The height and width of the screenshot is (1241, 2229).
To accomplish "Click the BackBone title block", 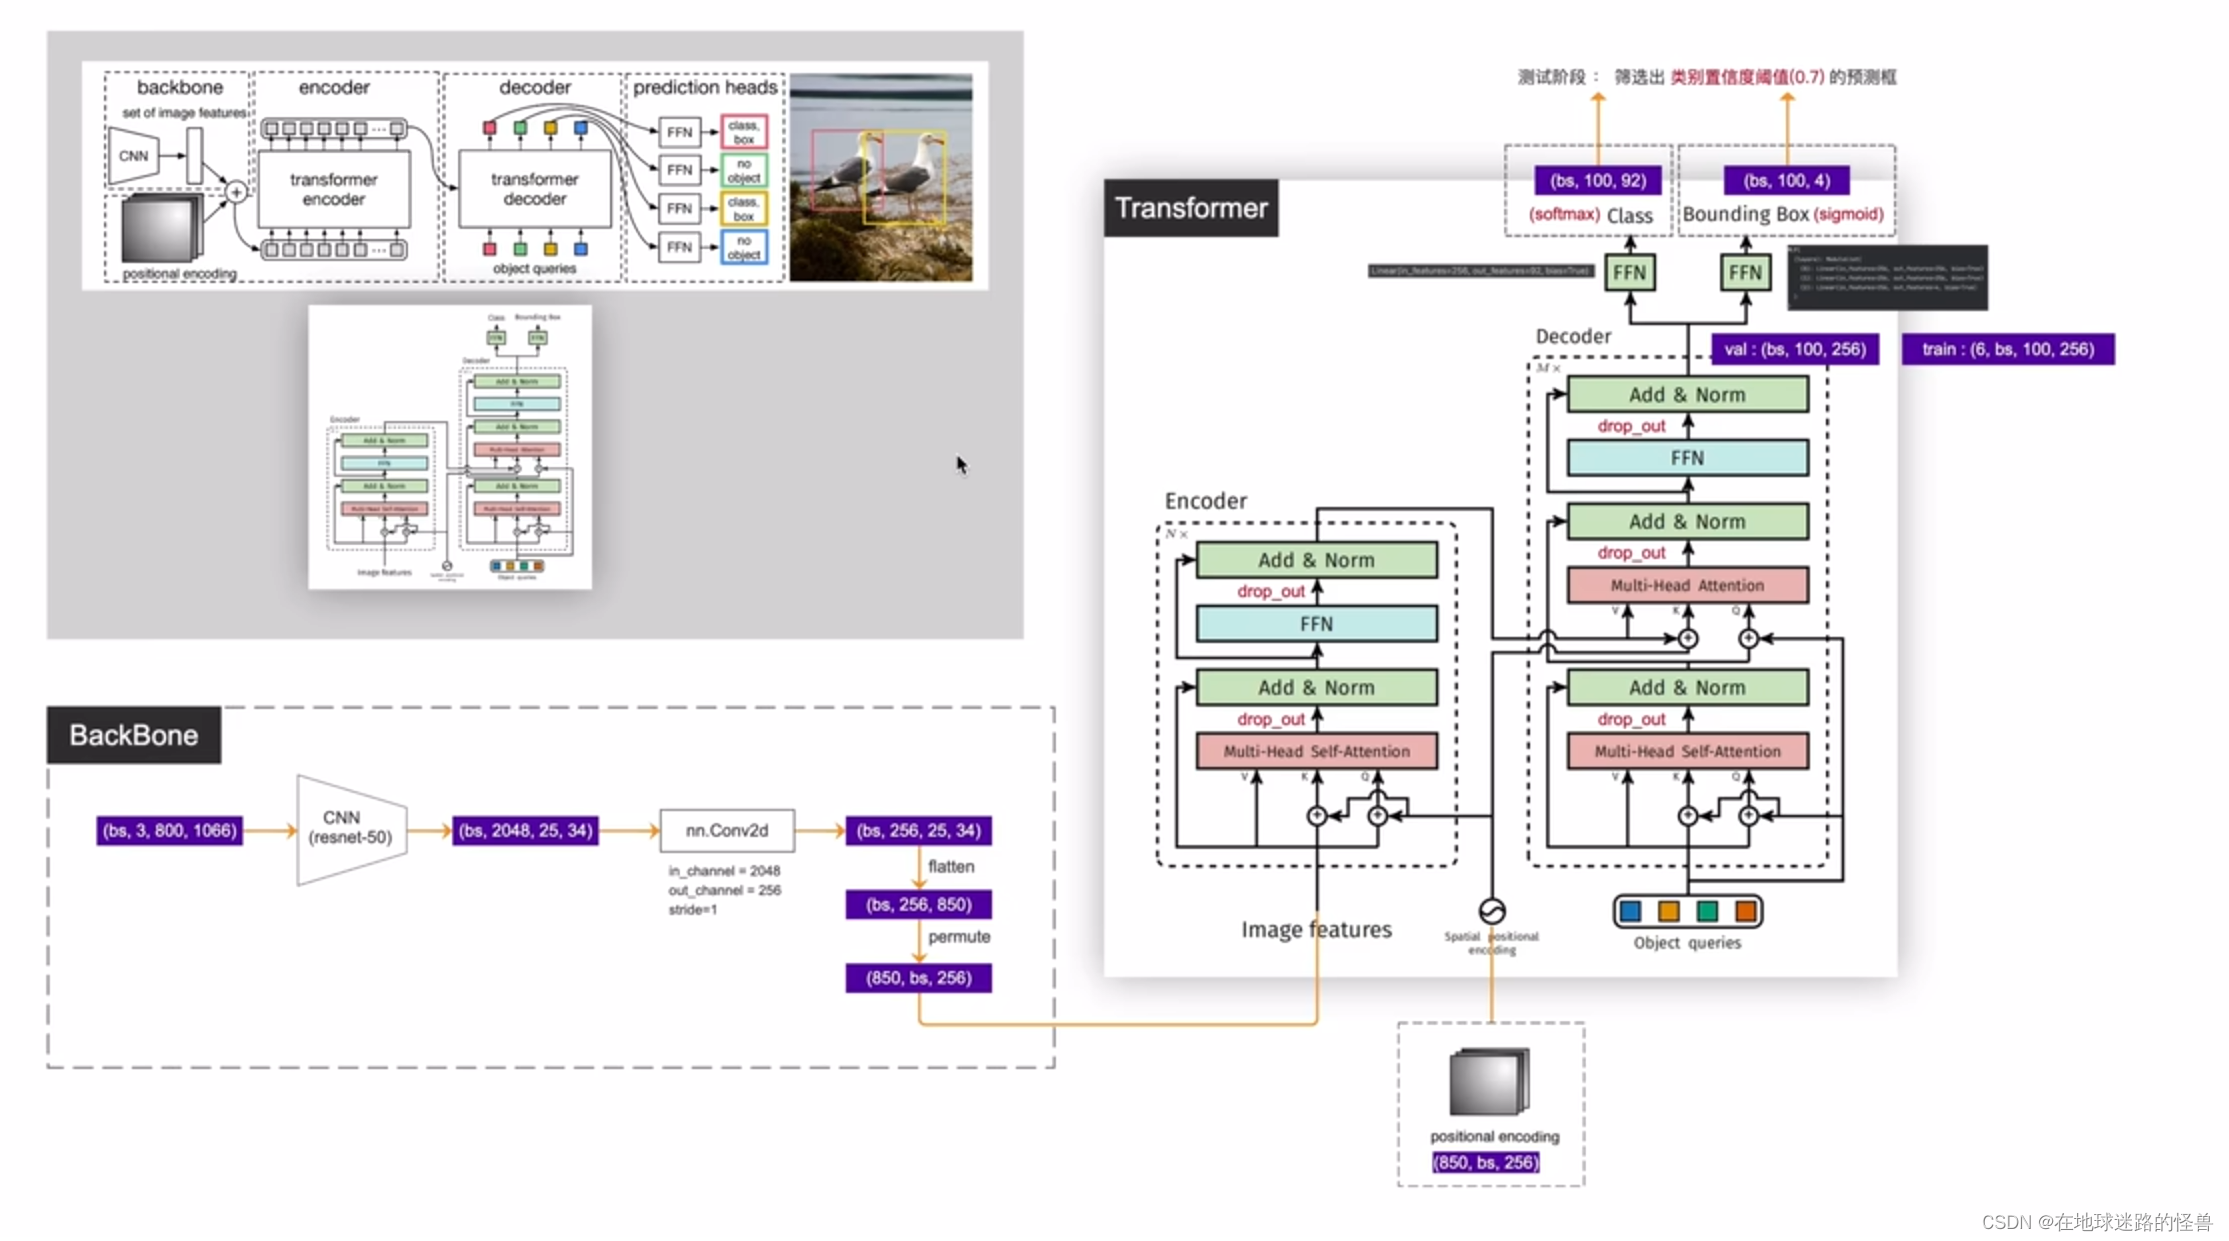I will (133, 735).
